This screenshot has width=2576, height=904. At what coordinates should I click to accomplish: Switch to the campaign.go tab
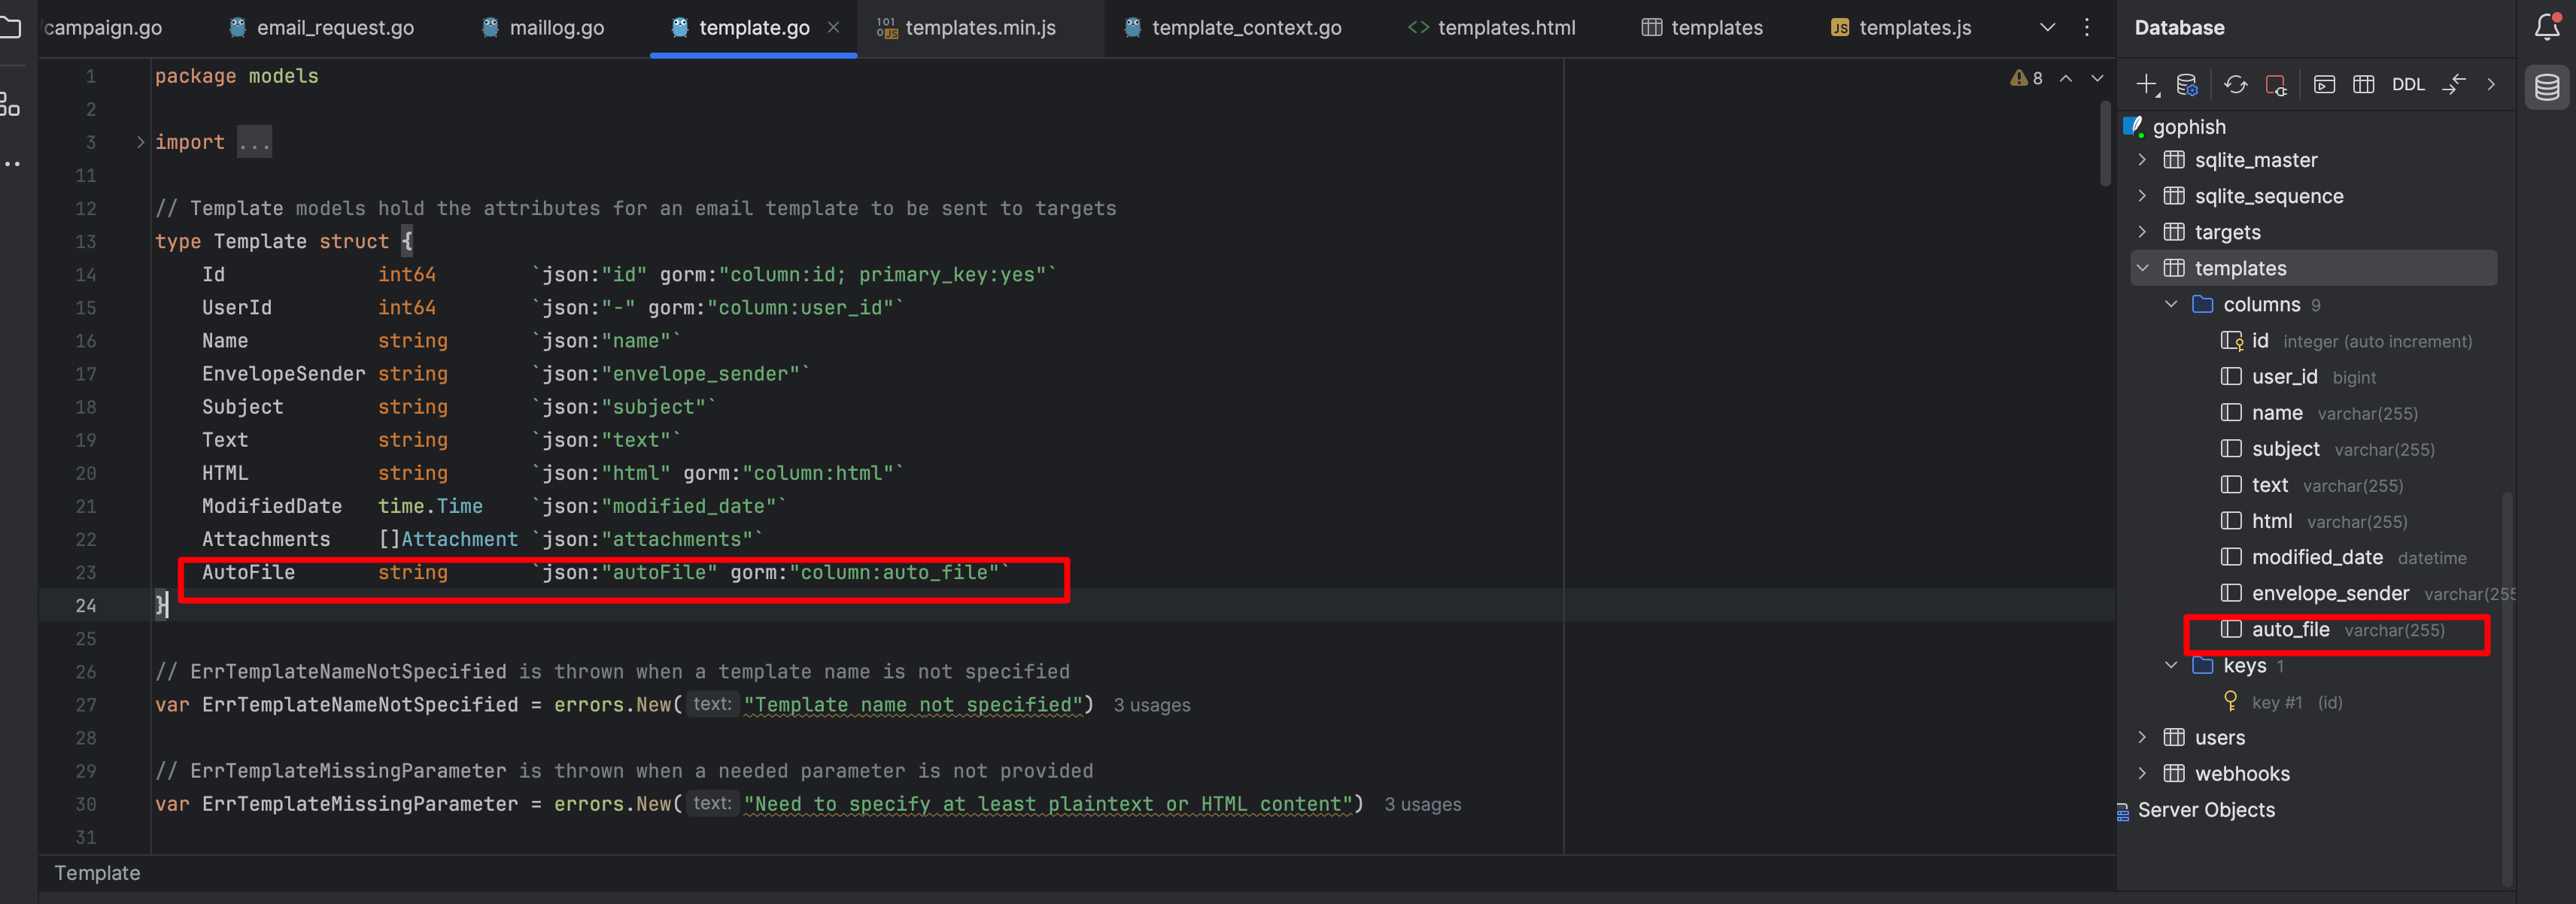[x=102, y=28]
